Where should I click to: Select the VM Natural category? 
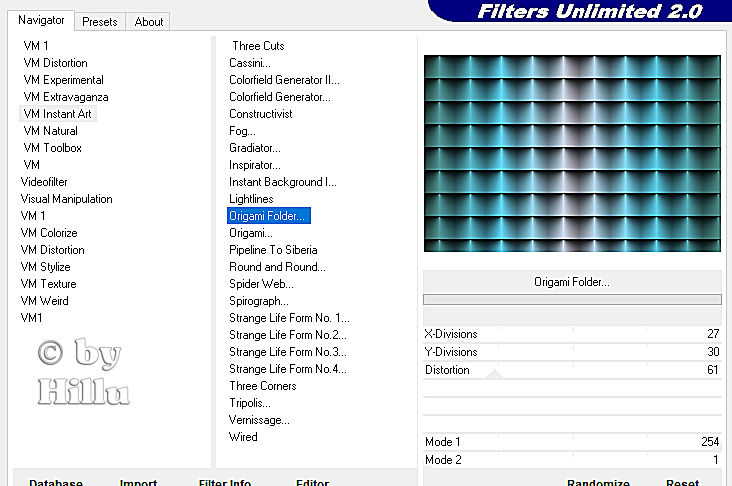point(50,131)
